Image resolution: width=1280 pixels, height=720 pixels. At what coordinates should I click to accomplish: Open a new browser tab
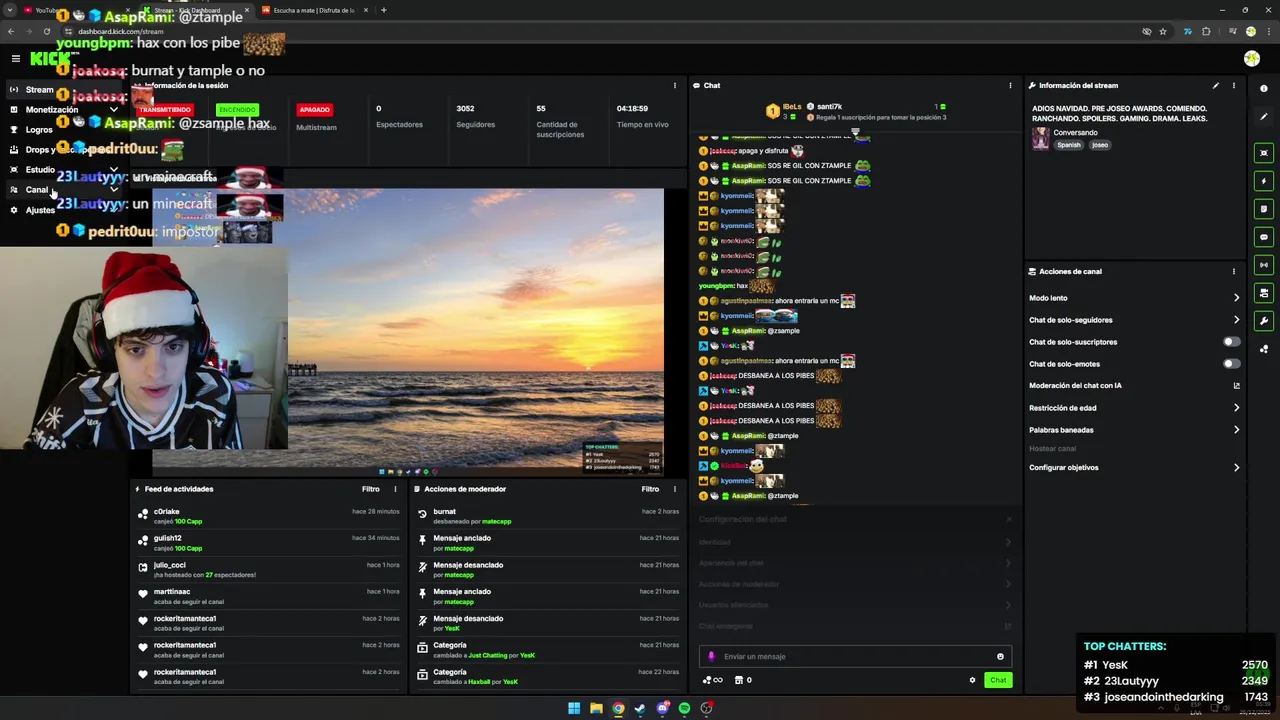pos(384,10)
